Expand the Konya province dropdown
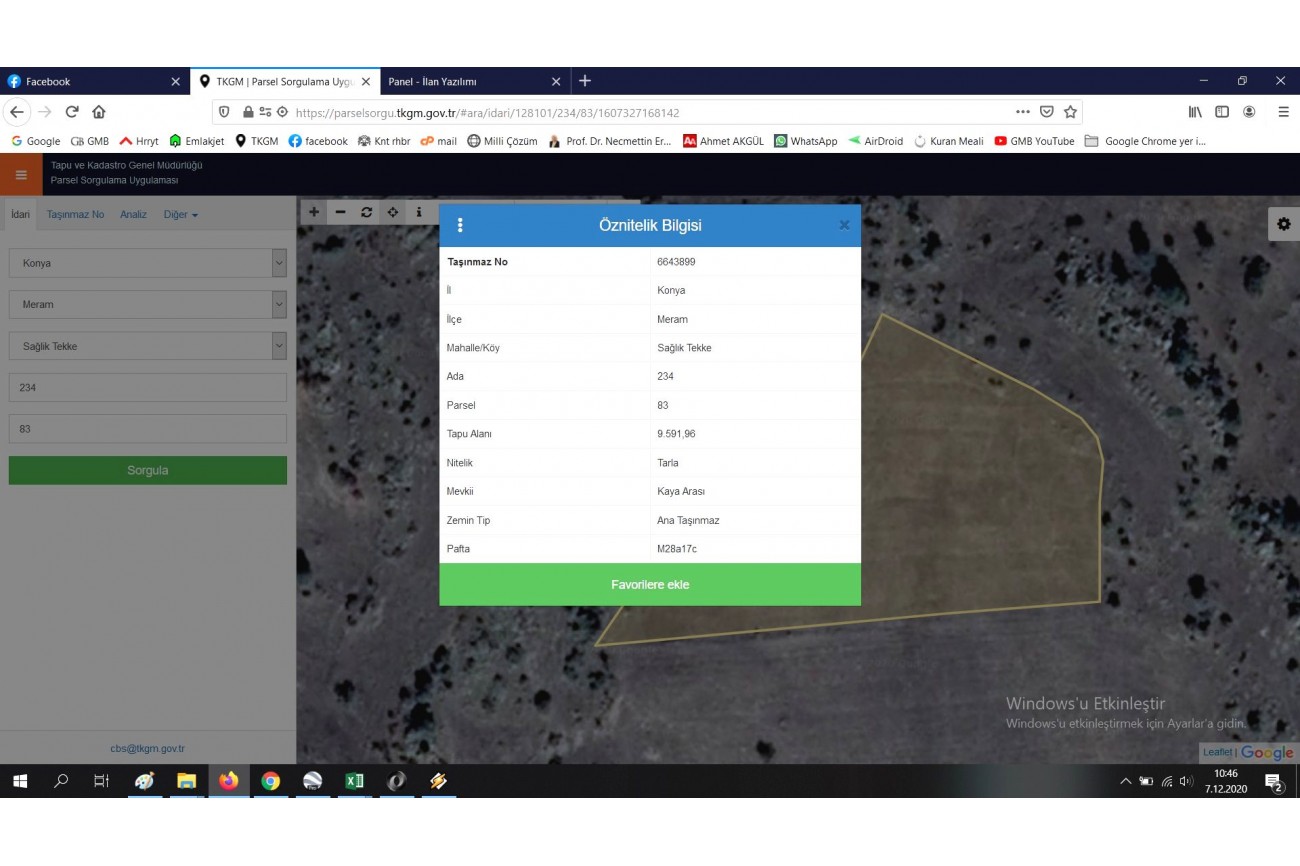1300x866 pixels. (x=278, y=263)
